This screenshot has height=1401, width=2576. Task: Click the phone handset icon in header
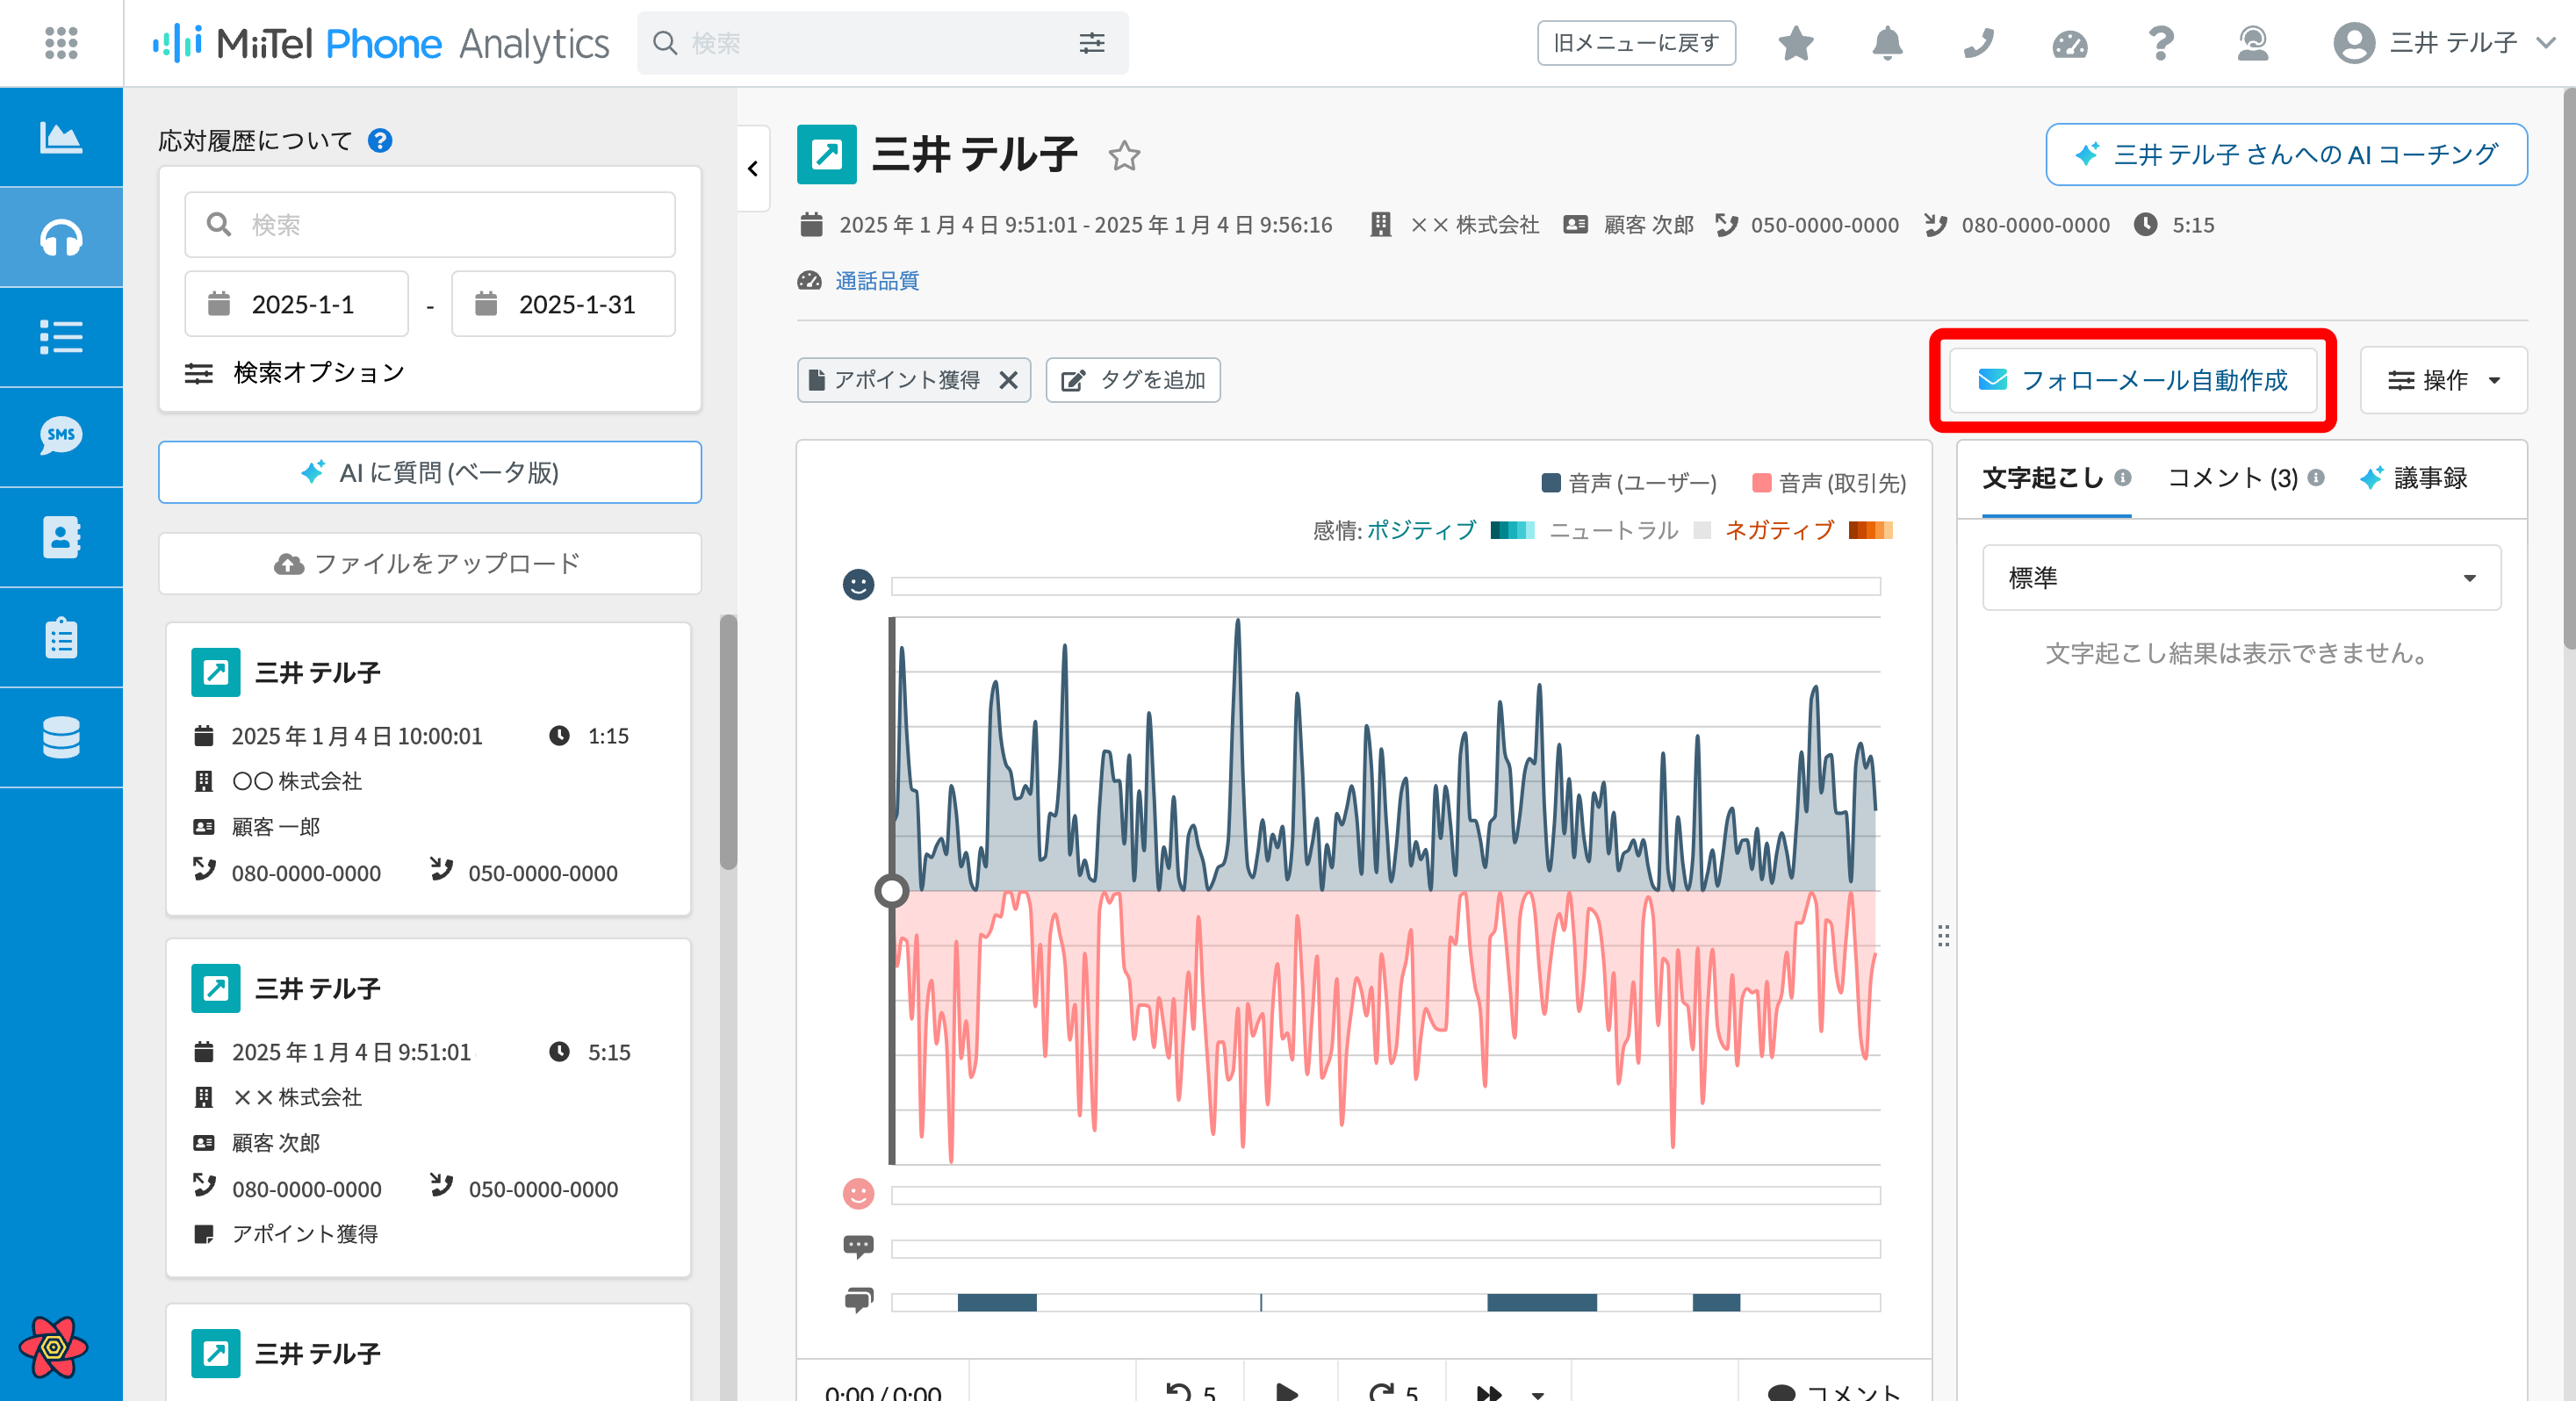point(1978,43)
